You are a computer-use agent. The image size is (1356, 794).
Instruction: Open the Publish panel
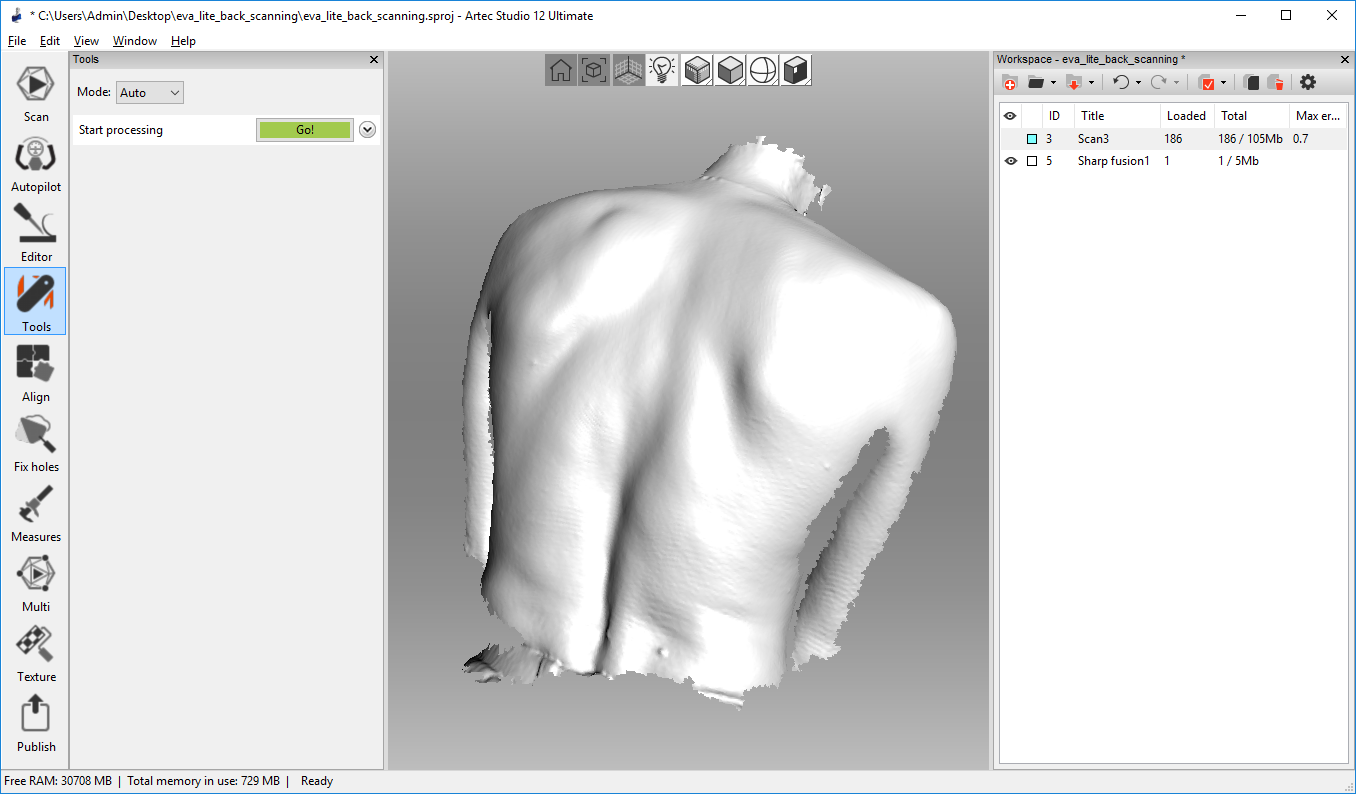(x=36, y=723)
